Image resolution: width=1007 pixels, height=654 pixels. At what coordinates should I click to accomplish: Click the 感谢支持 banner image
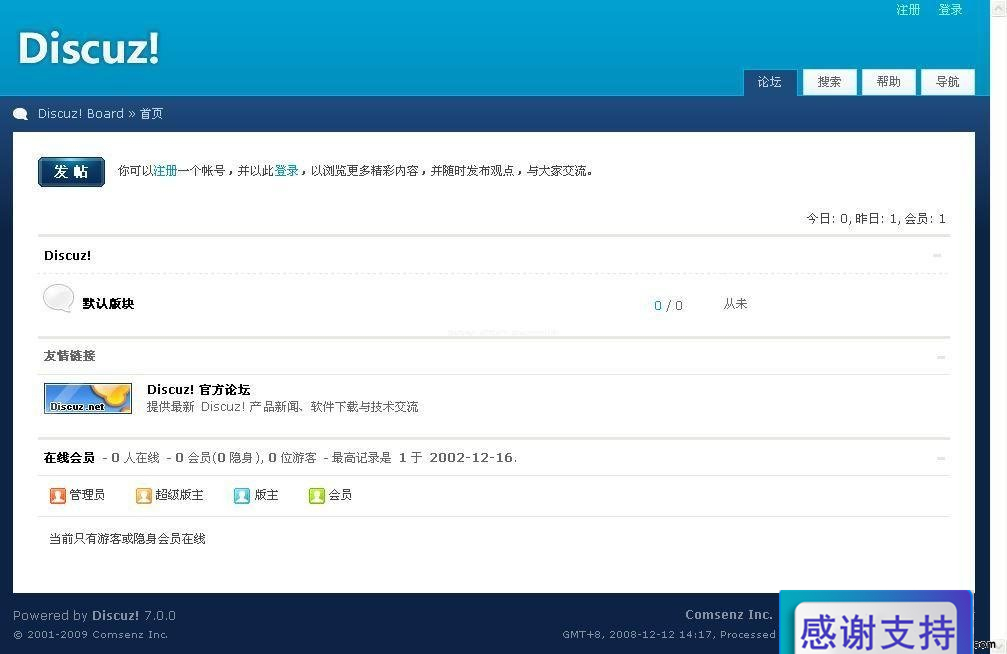(x=876, y=622)
